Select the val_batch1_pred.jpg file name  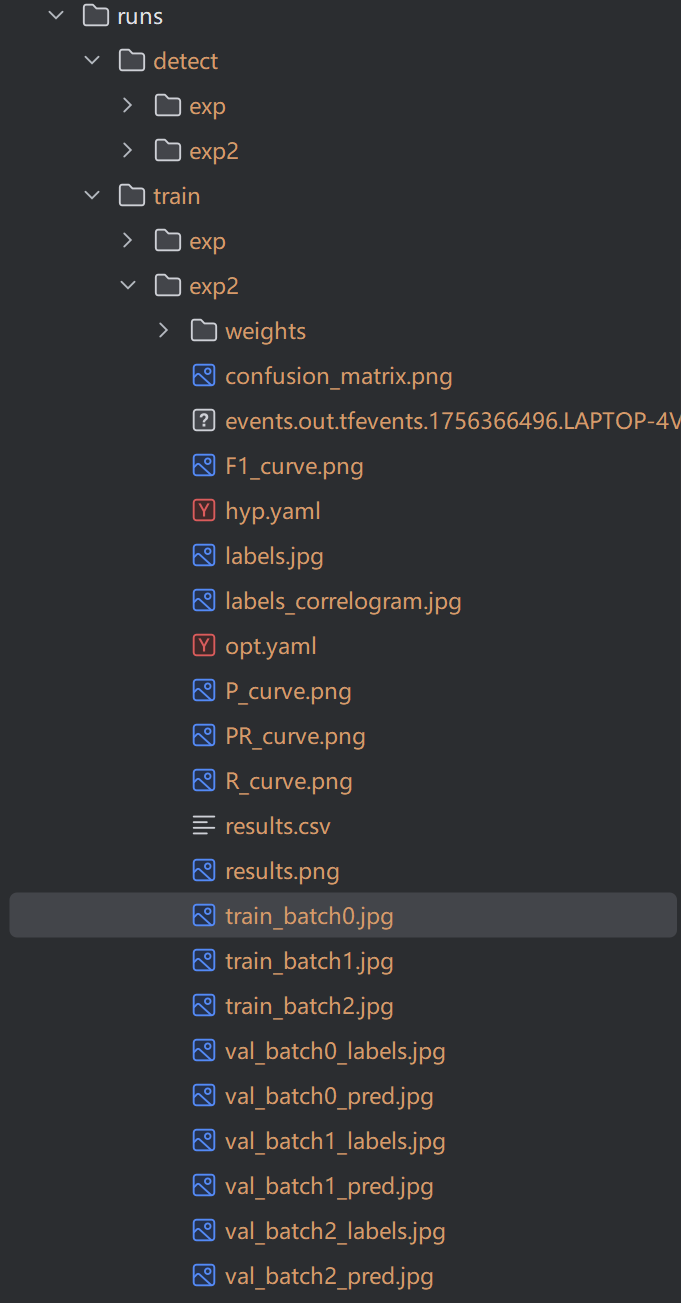(x=329, y=1187)
